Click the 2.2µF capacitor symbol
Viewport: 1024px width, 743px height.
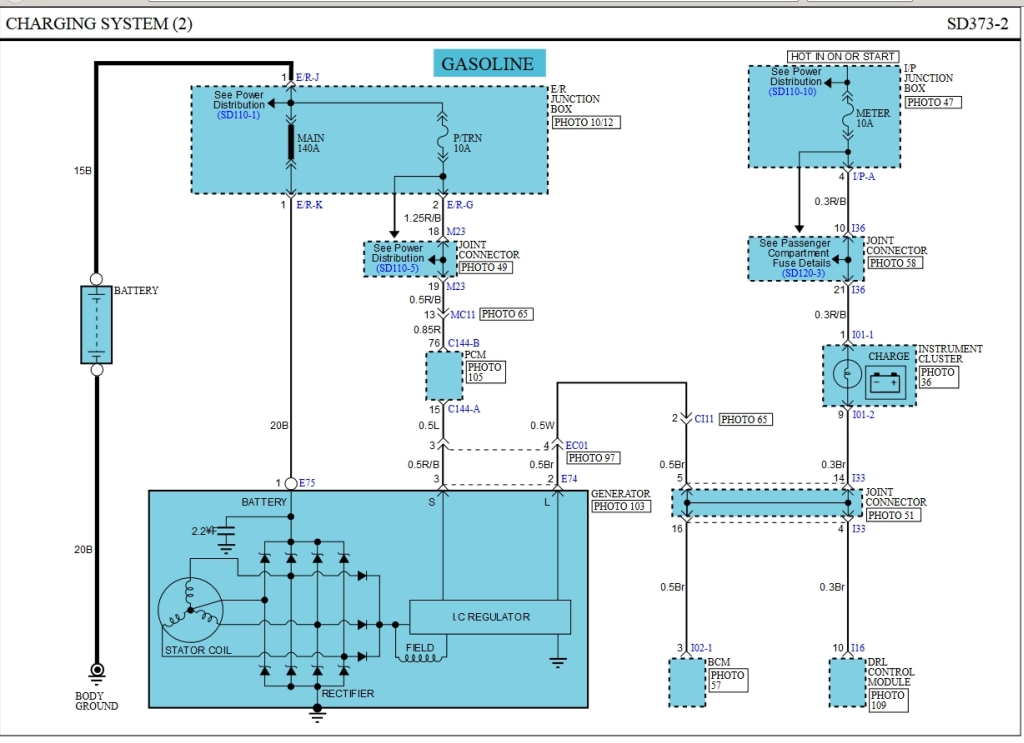coord(228,533)
